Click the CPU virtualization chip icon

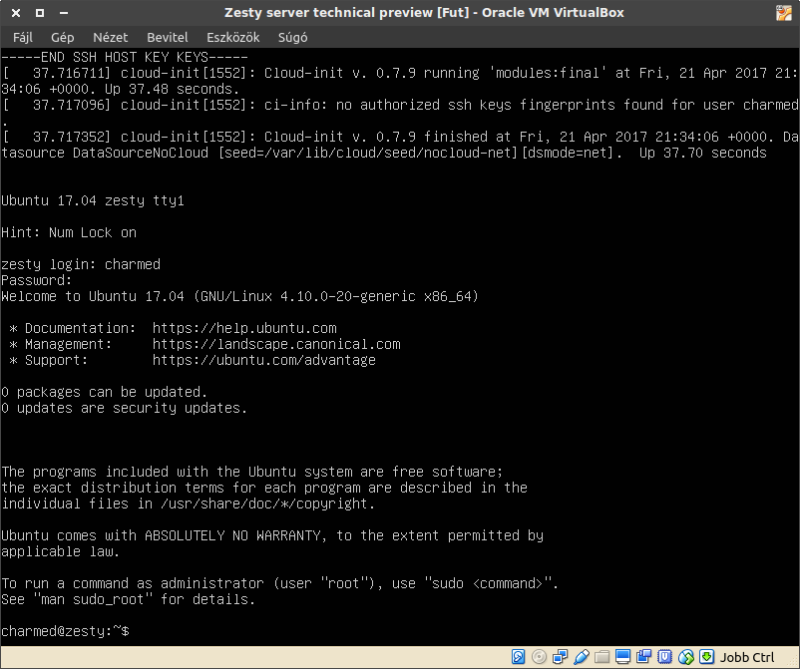[x=665, y=657]
